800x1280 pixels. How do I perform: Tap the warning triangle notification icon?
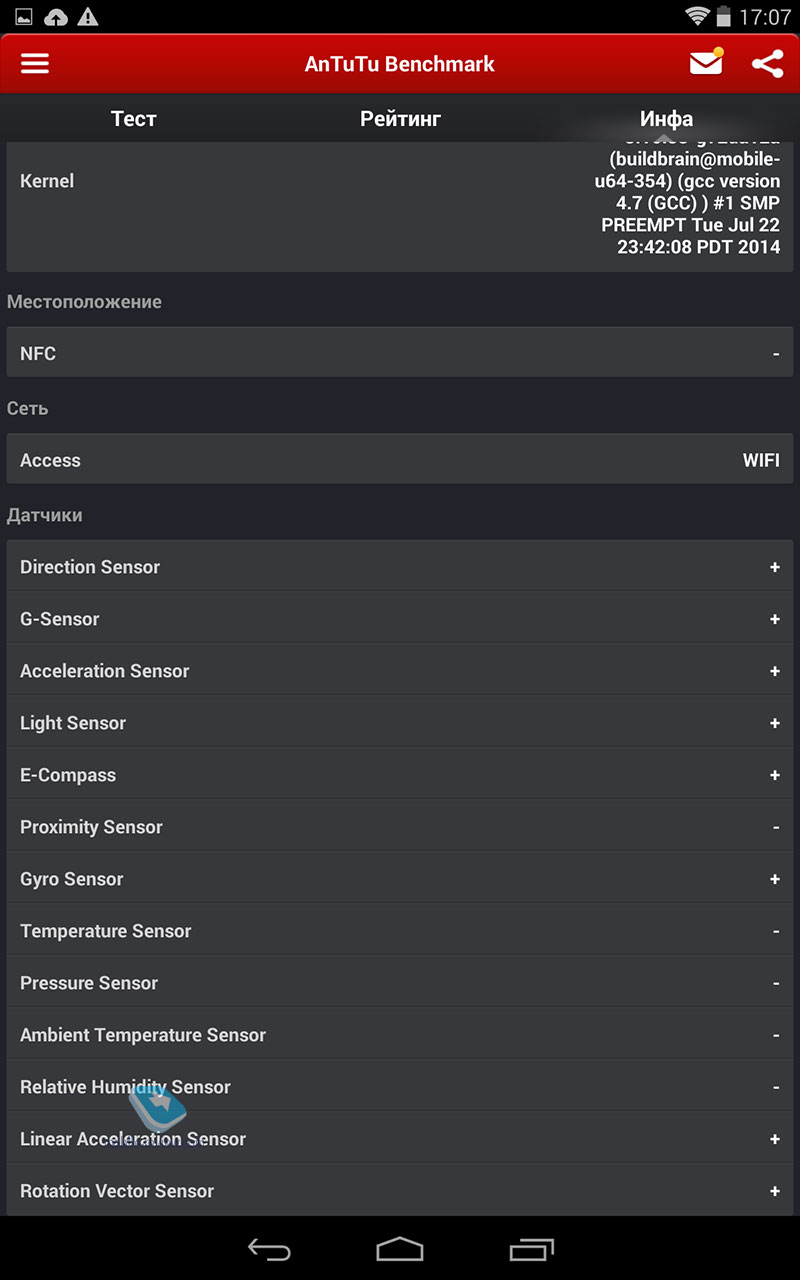(x=88, y=16)
